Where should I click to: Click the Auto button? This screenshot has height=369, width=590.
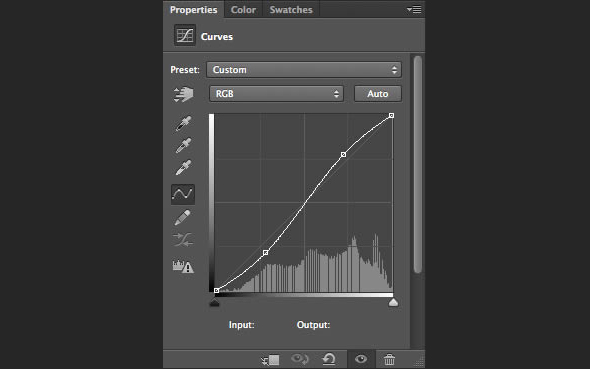[378, 94]
